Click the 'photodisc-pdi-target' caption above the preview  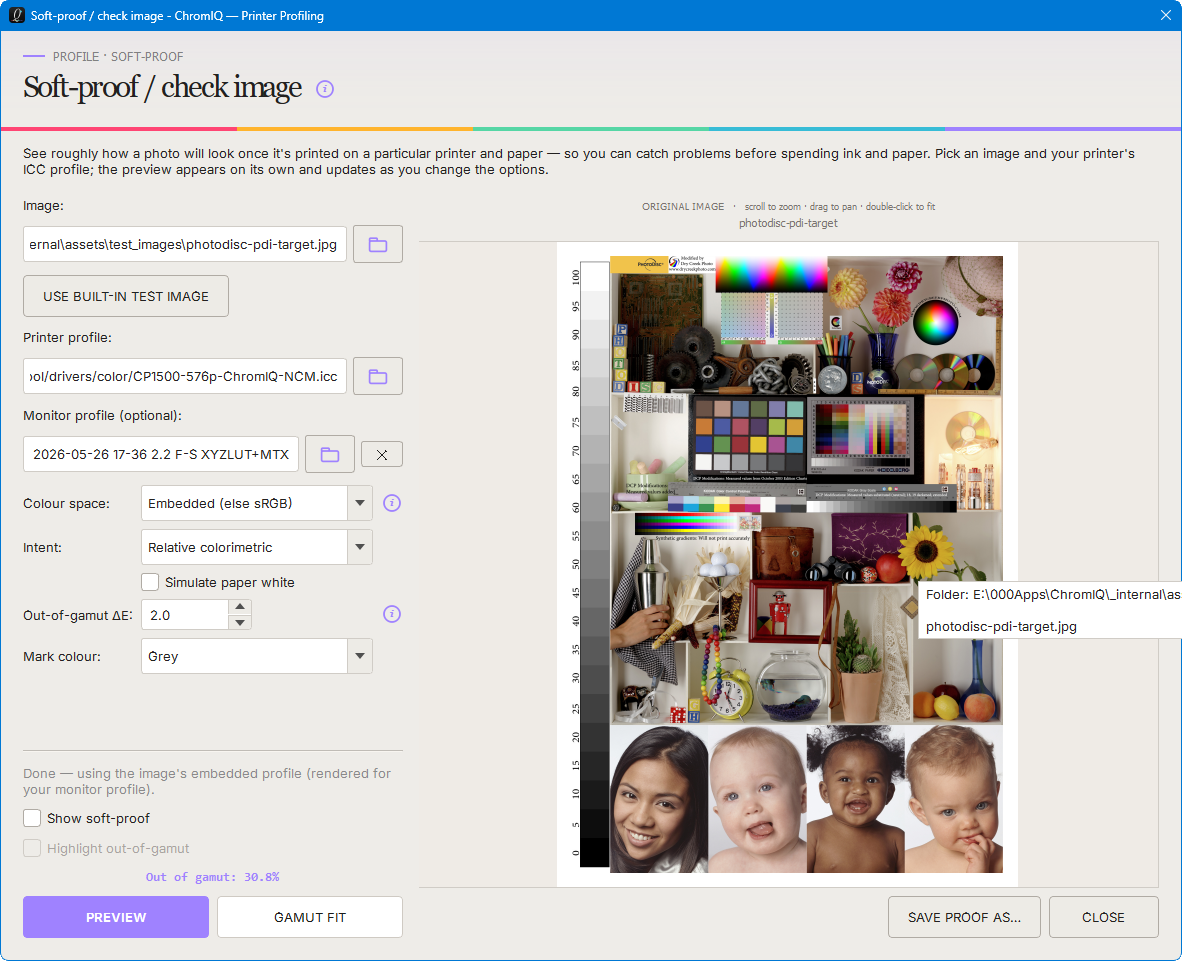(x=789, y=223)
